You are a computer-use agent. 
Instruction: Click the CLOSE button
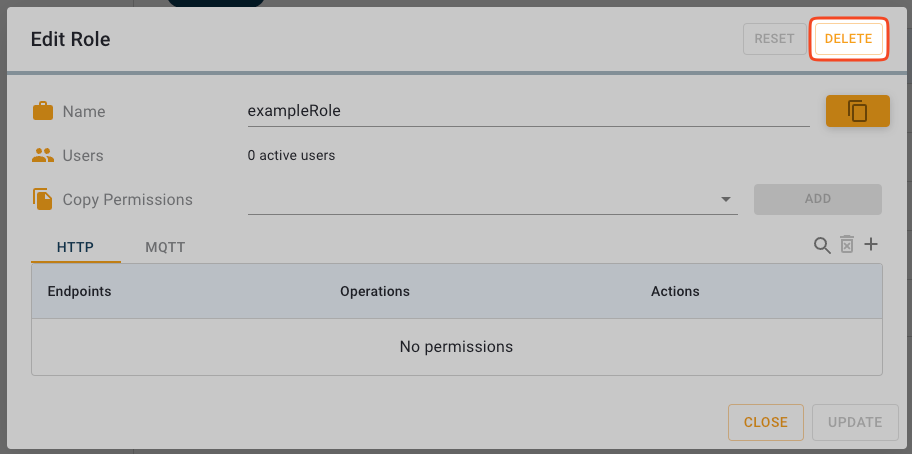(765, 422)
